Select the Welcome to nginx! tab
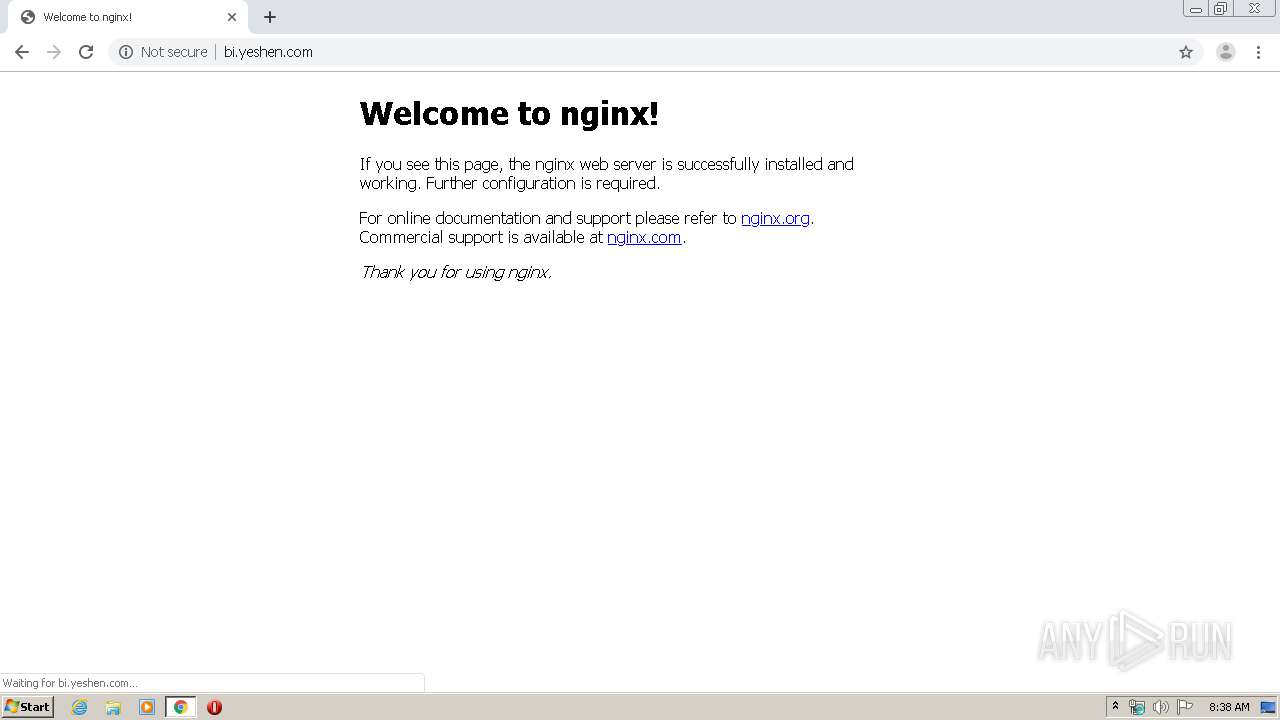This screenshot has width=1280, height=720. (126, 17)
